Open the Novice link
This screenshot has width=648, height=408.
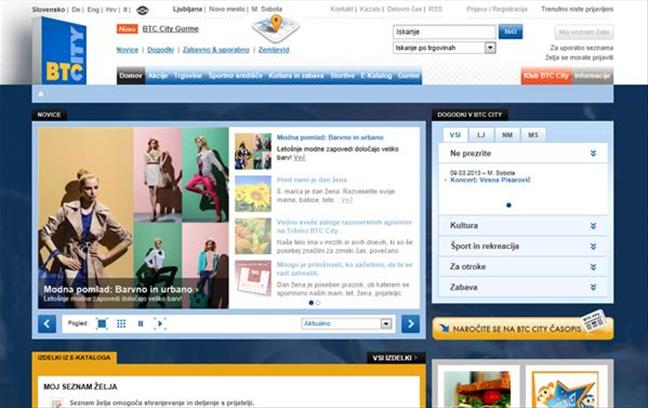[127, 50]
